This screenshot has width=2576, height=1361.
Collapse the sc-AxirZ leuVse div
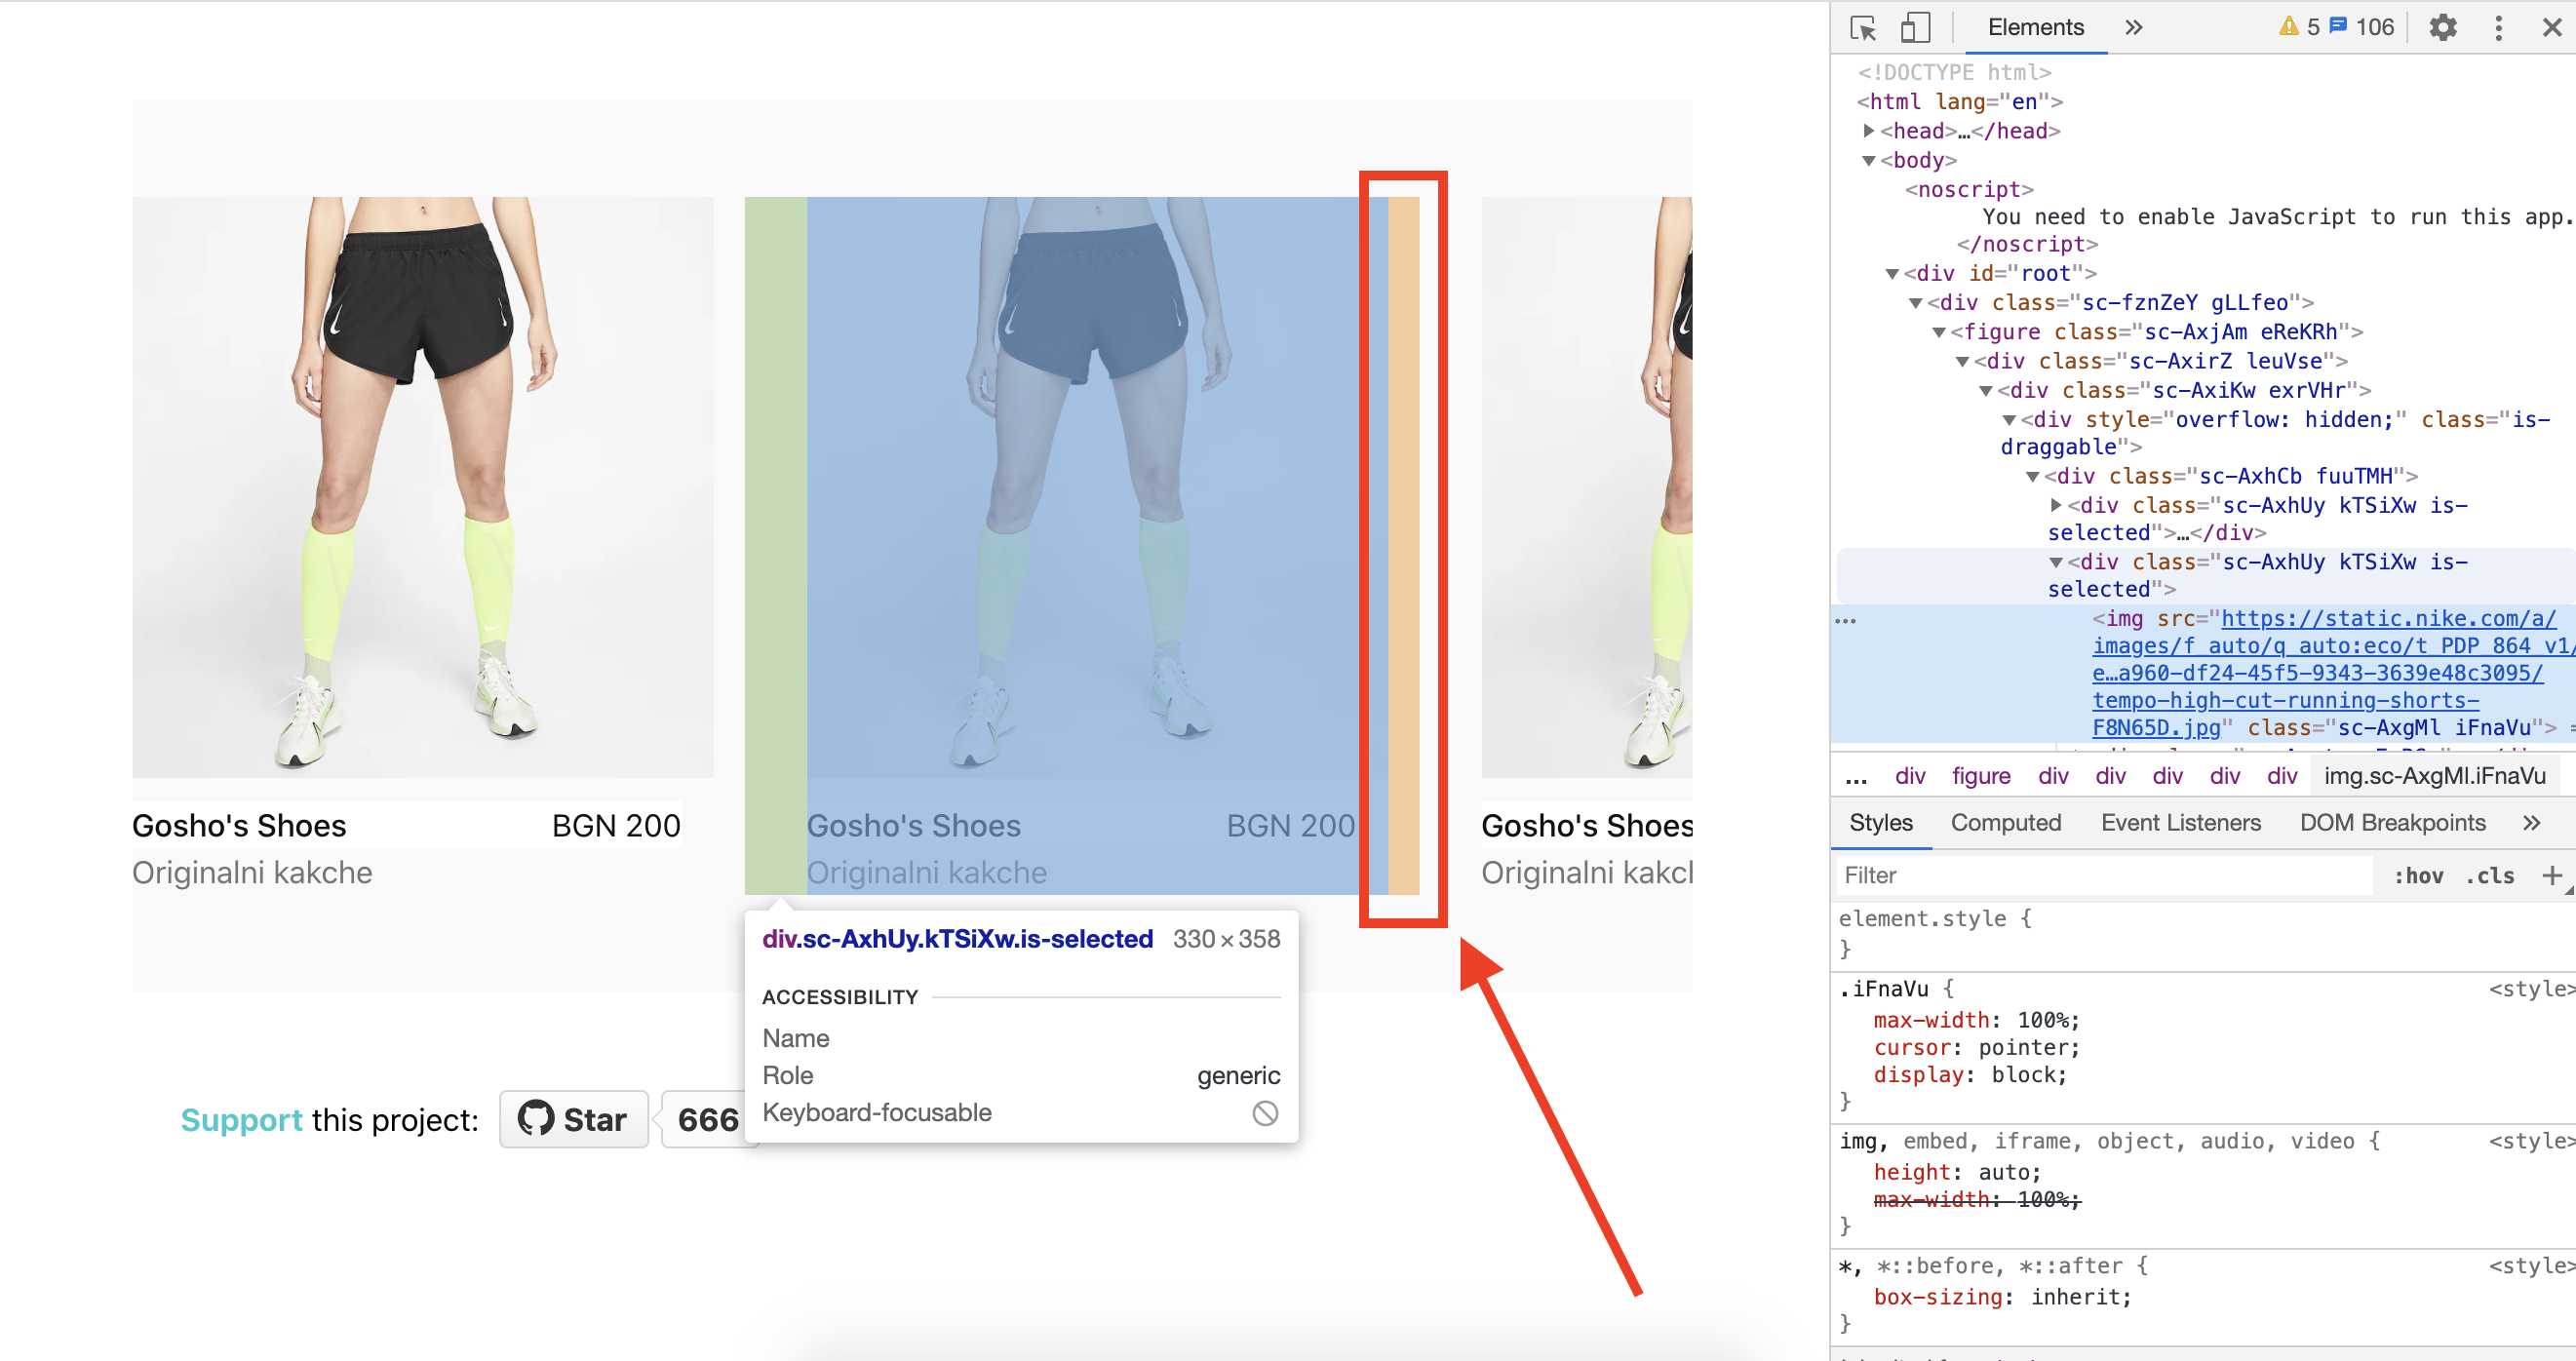tap(1962, 360)
